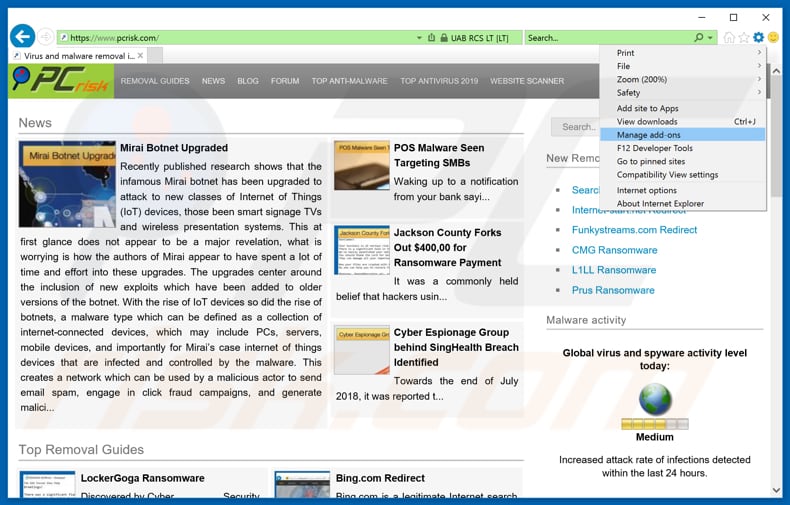Click LockerGoga Ransomware guide thumbnail

click(47, 484)
